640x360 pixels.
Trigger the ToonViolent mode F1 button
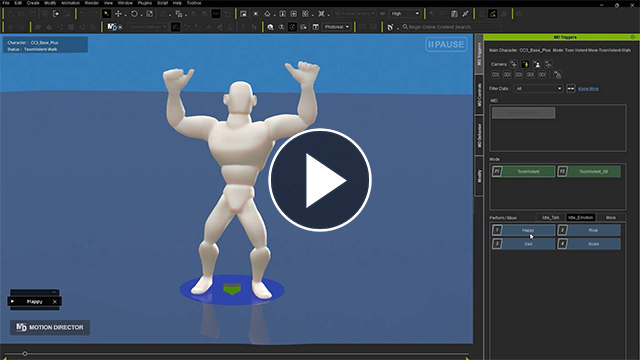pos(523,171)
